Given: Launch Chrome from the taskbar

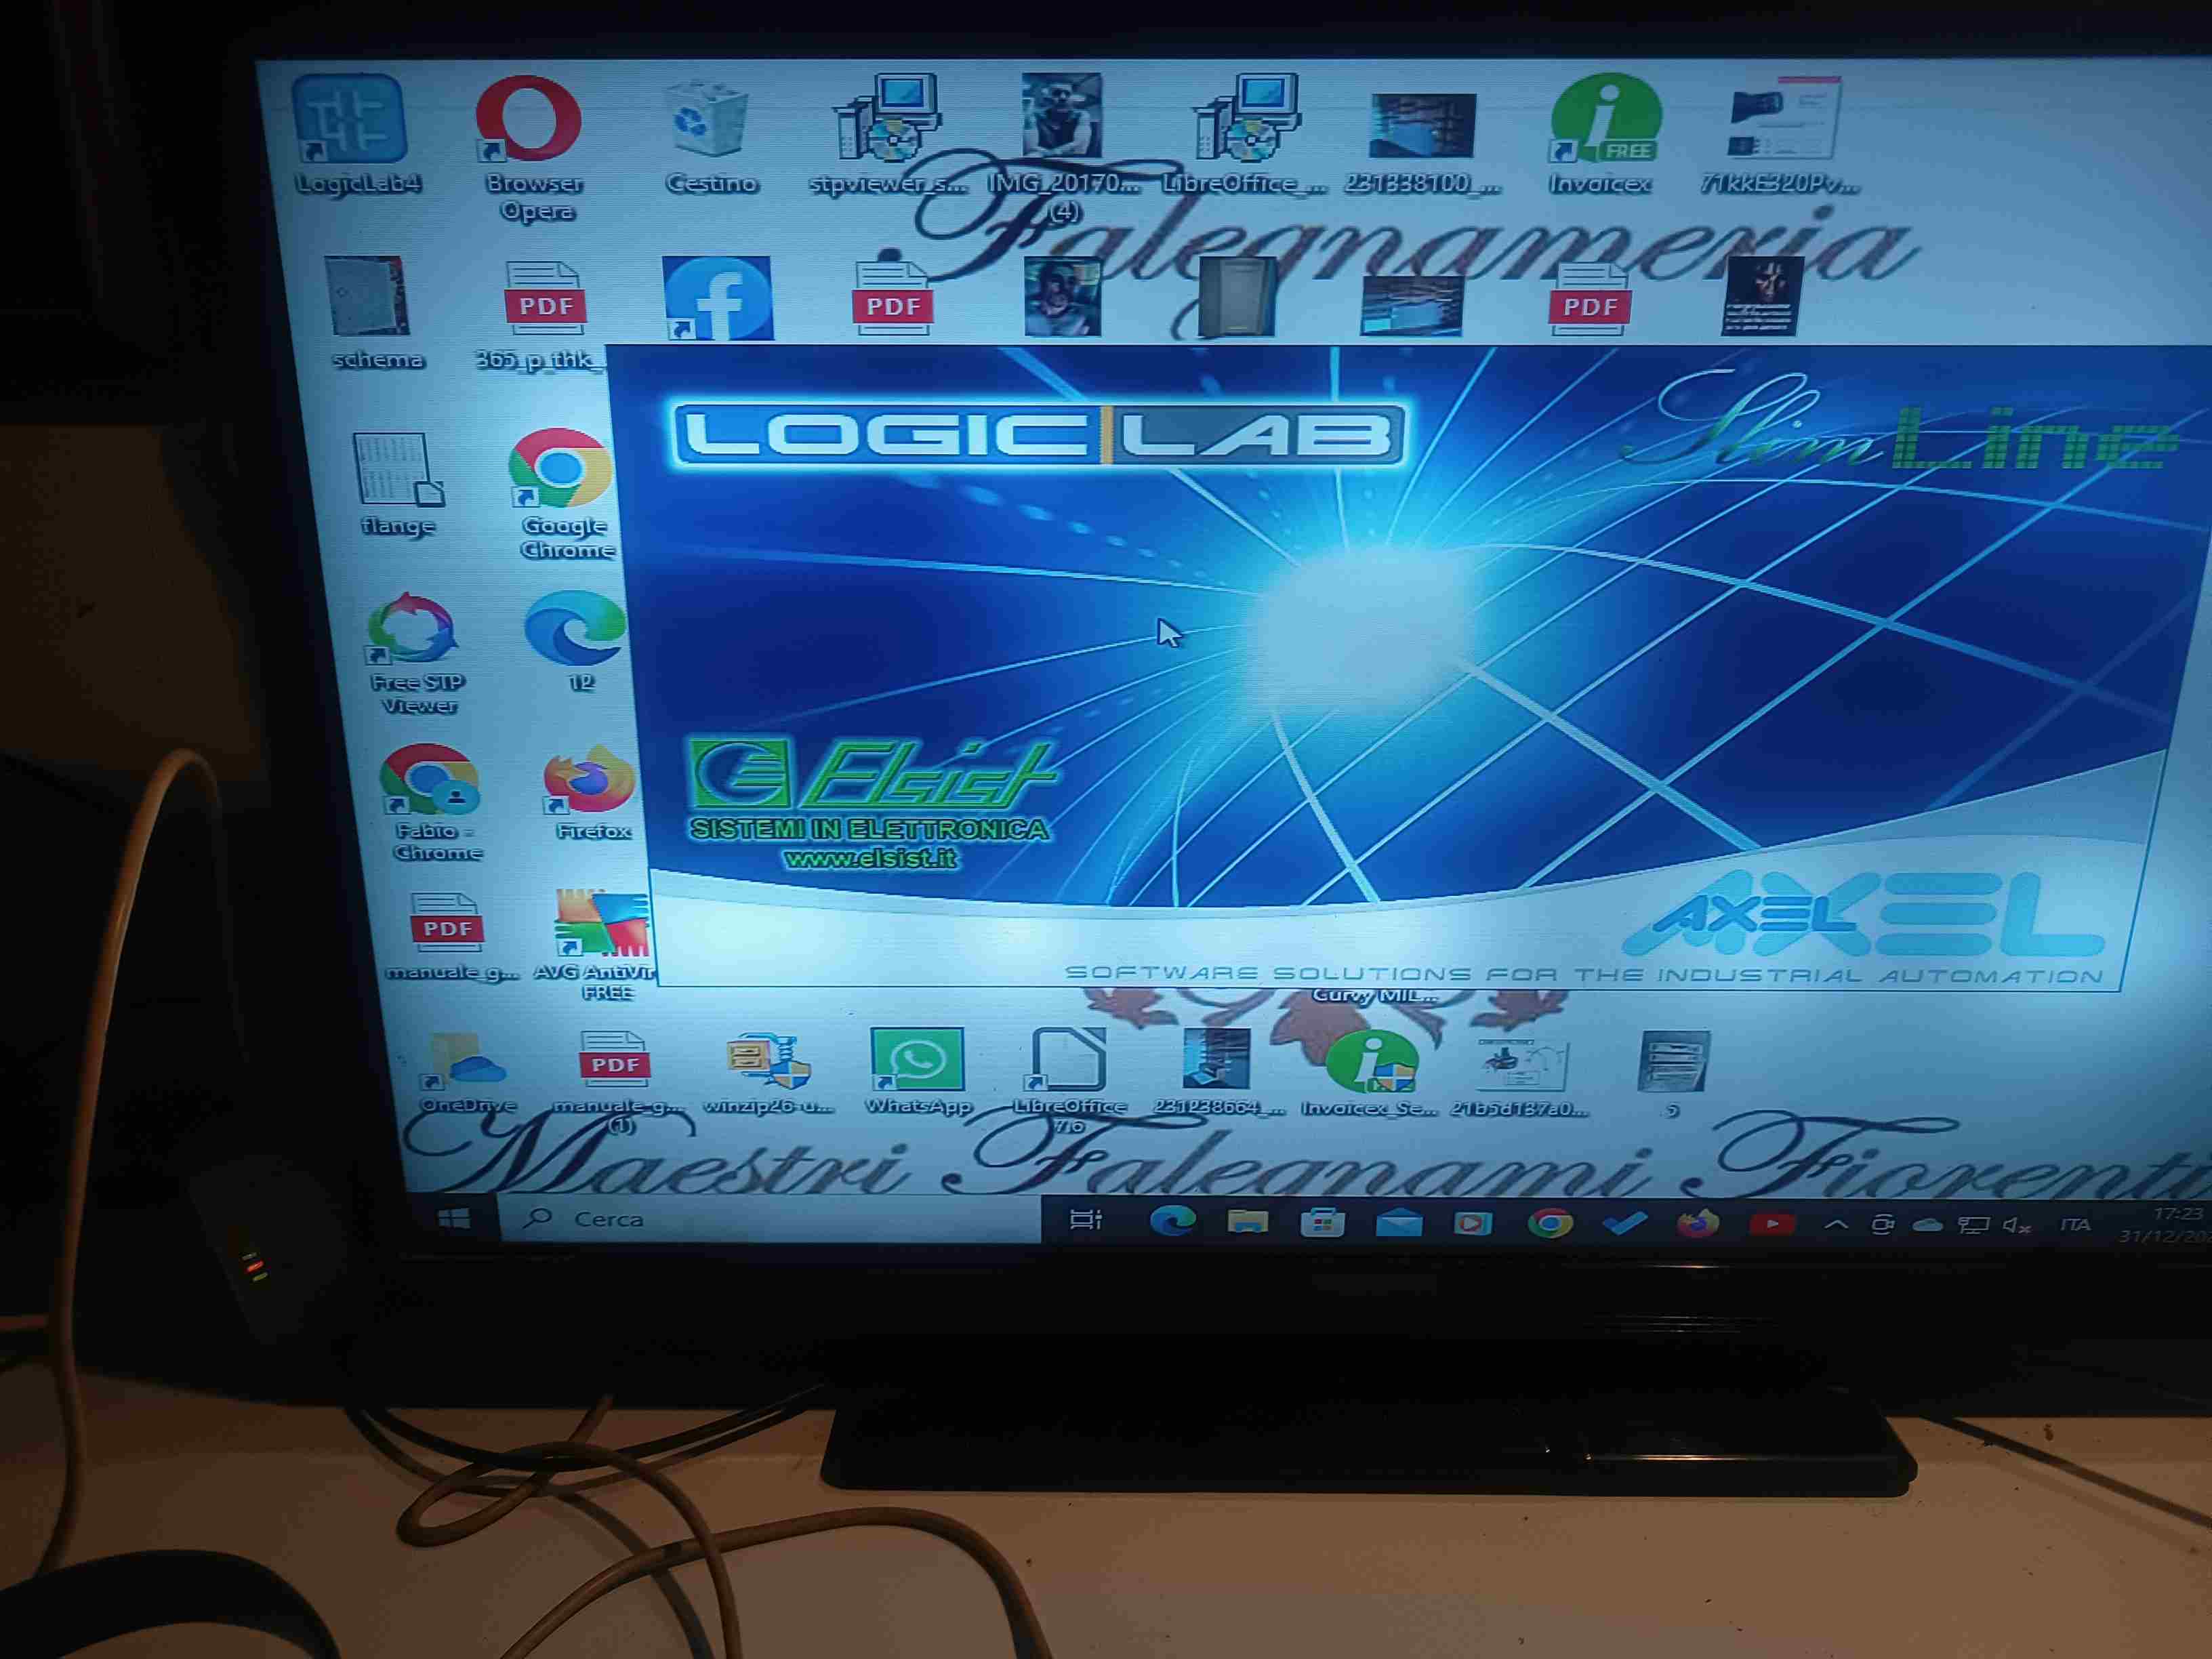Looking at the screenshot, I should point(1549,1223).
